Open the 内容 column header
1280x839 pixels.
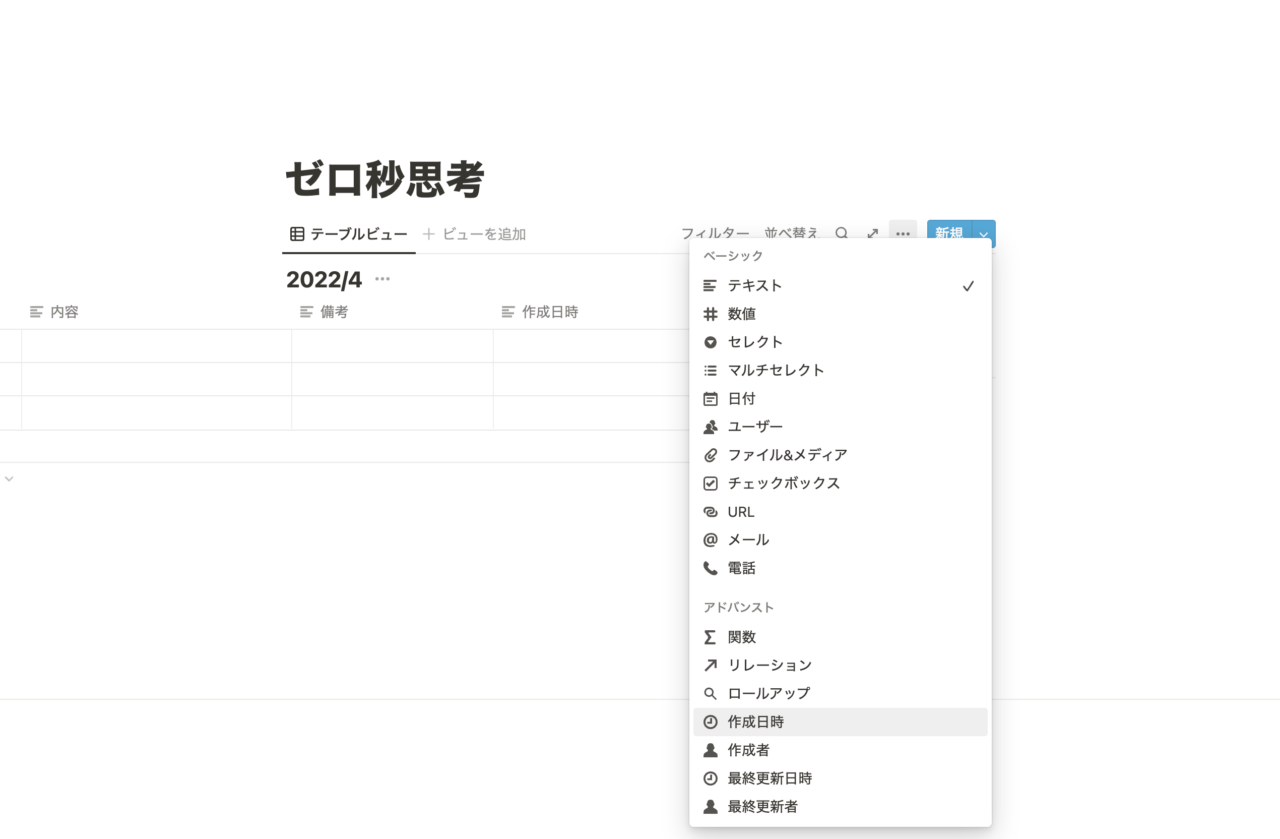tap(156, 312)
